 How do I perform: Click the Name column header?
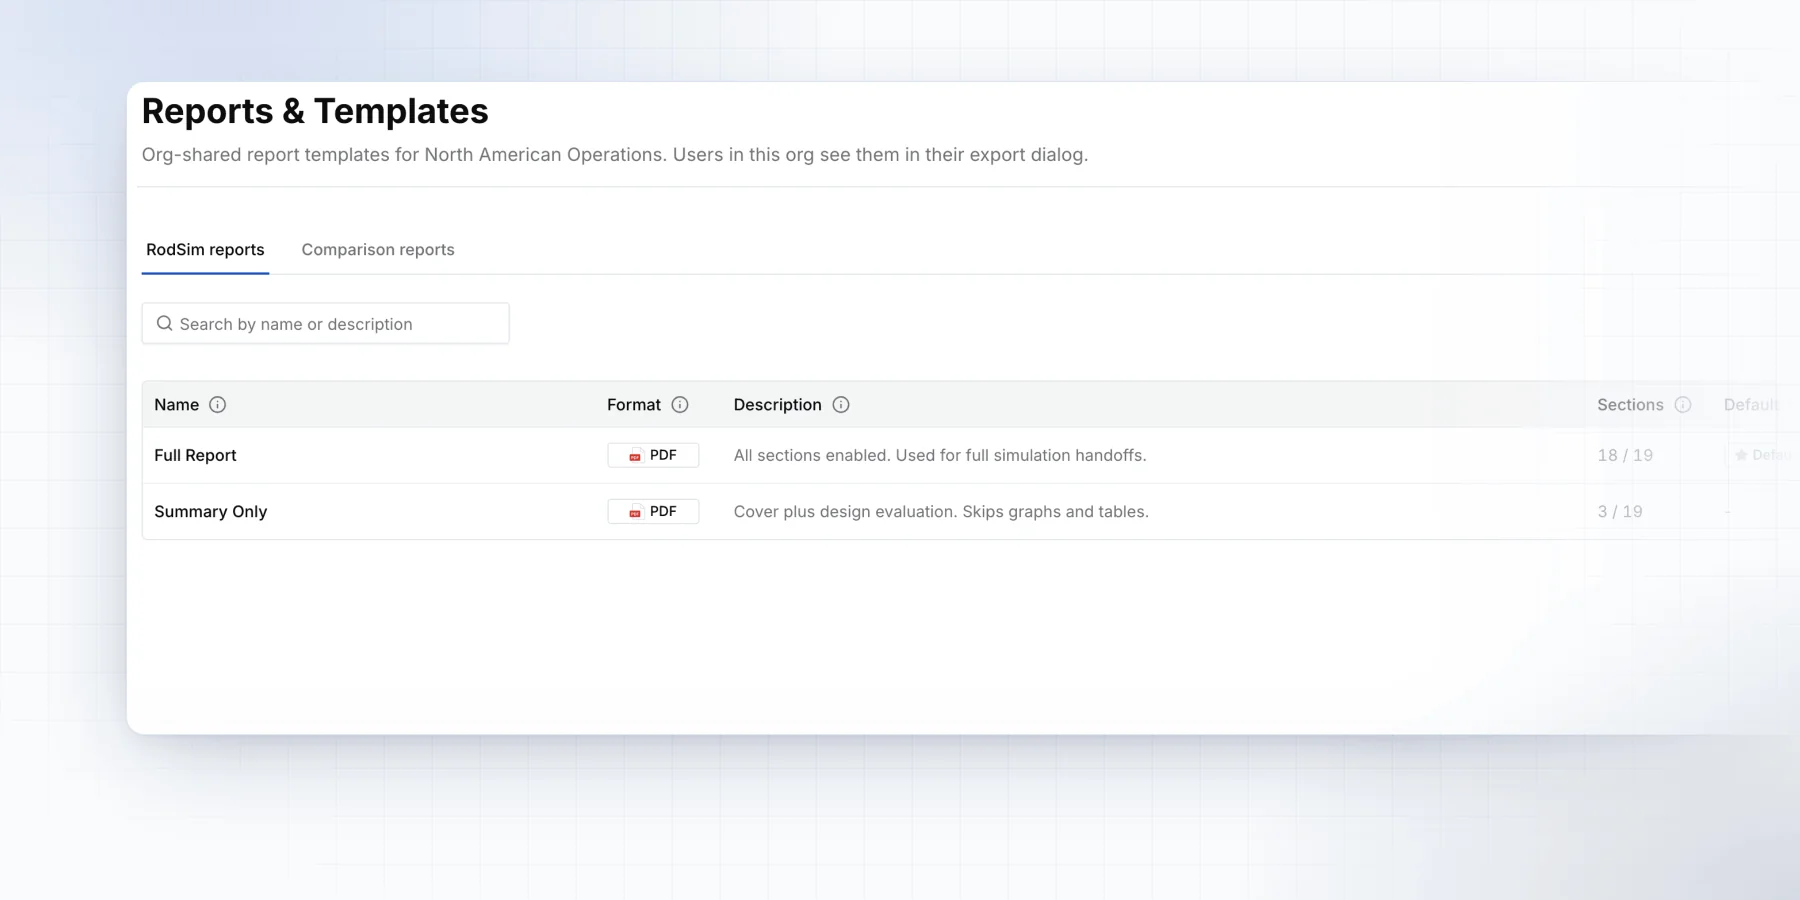(176, 405)
